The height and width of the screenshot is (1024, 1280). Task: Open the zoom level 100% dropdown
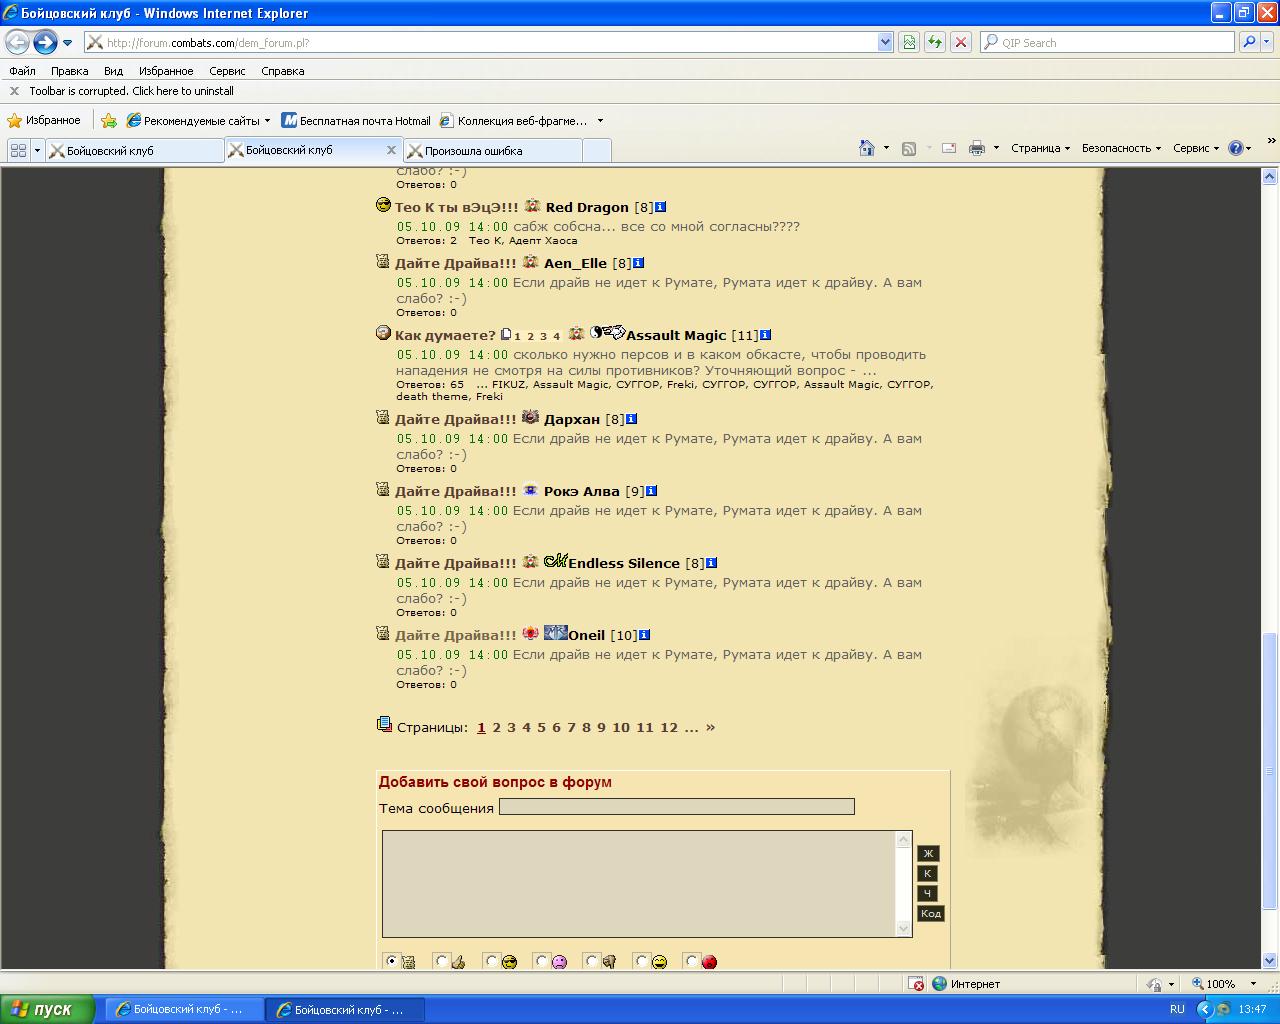[x=1253, y=984]
